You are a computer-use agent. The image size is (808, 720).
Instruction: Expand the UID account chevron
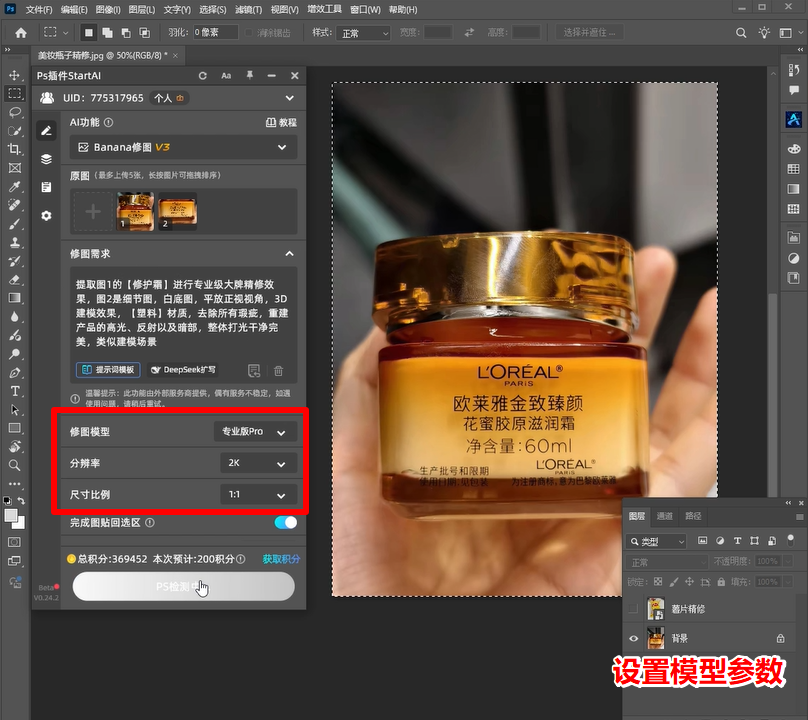[290, 98]
